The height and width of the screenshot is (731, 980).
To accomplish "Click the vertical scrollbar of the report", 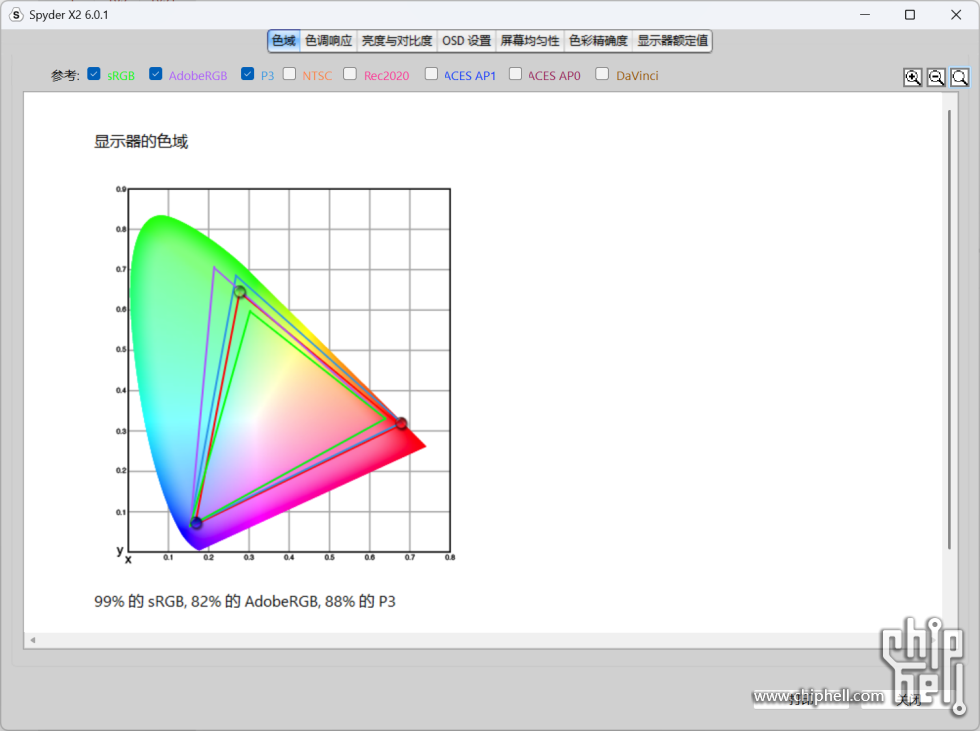I will click(x=949, y=329).
